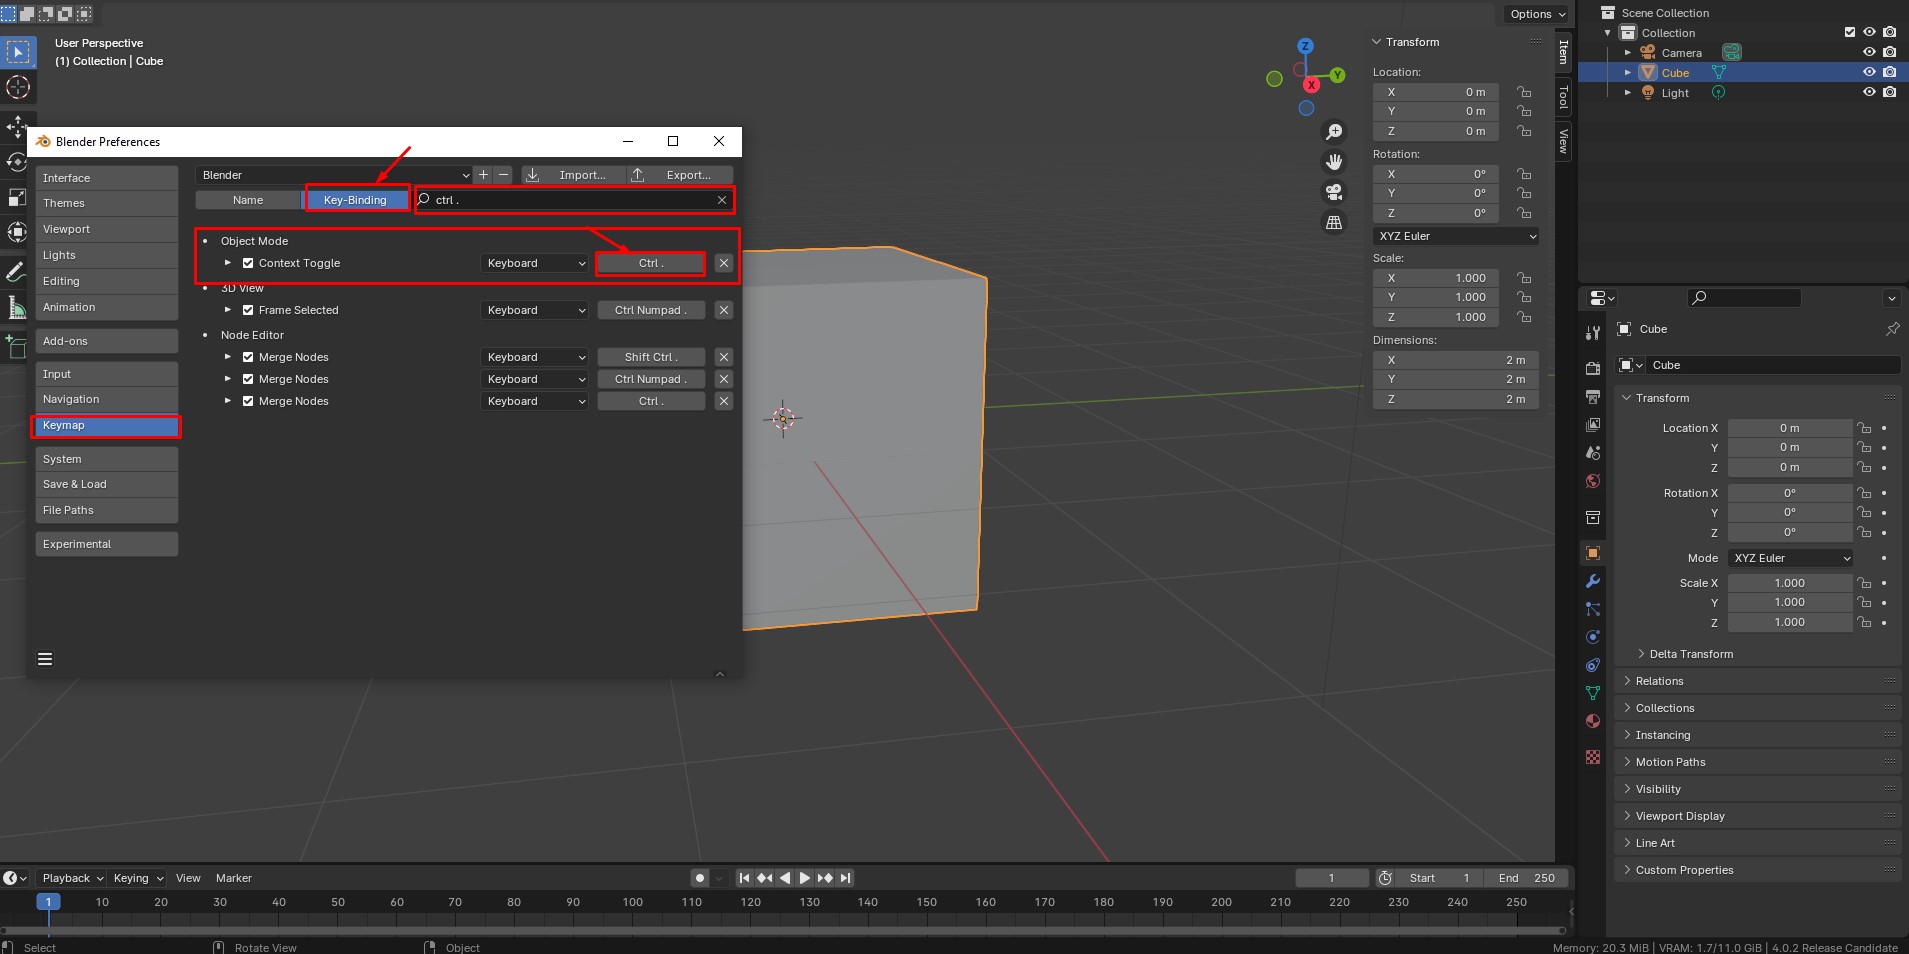Uncheck Frame Selected keymap item
Image resolution: width=1909 pixels, height=954 pixels.
248,310
